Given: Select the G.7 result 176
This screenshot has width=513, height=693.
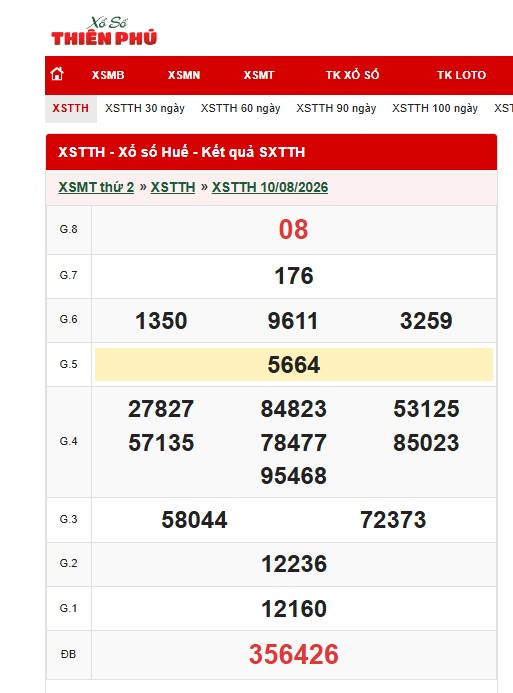Looking at the screenshot, I should coord(294,276).
